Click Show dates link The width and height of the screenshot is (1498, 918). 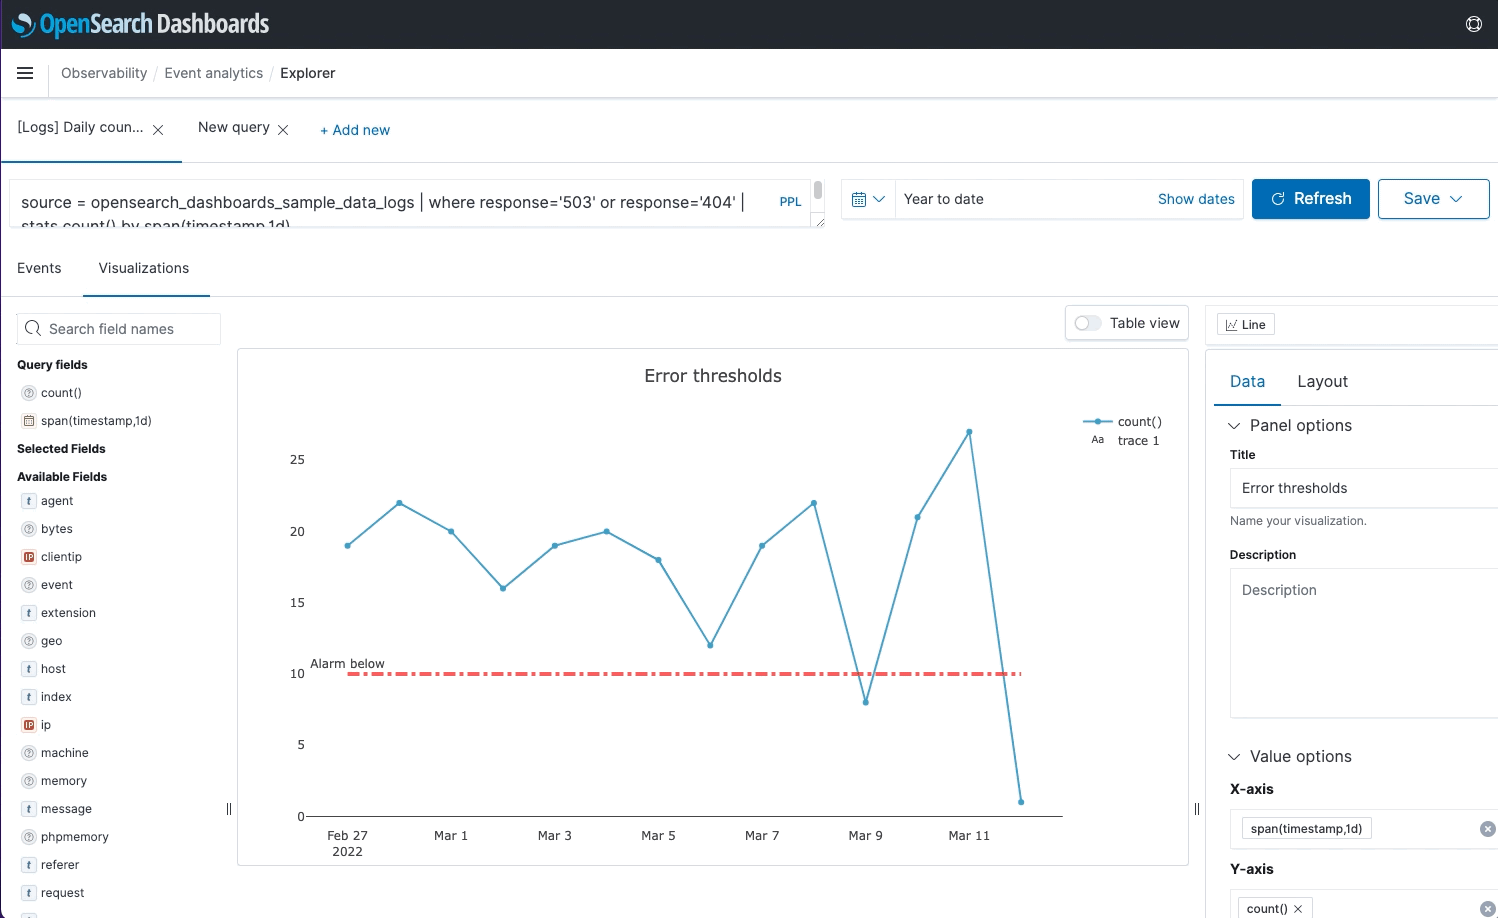coord(1196,199)
